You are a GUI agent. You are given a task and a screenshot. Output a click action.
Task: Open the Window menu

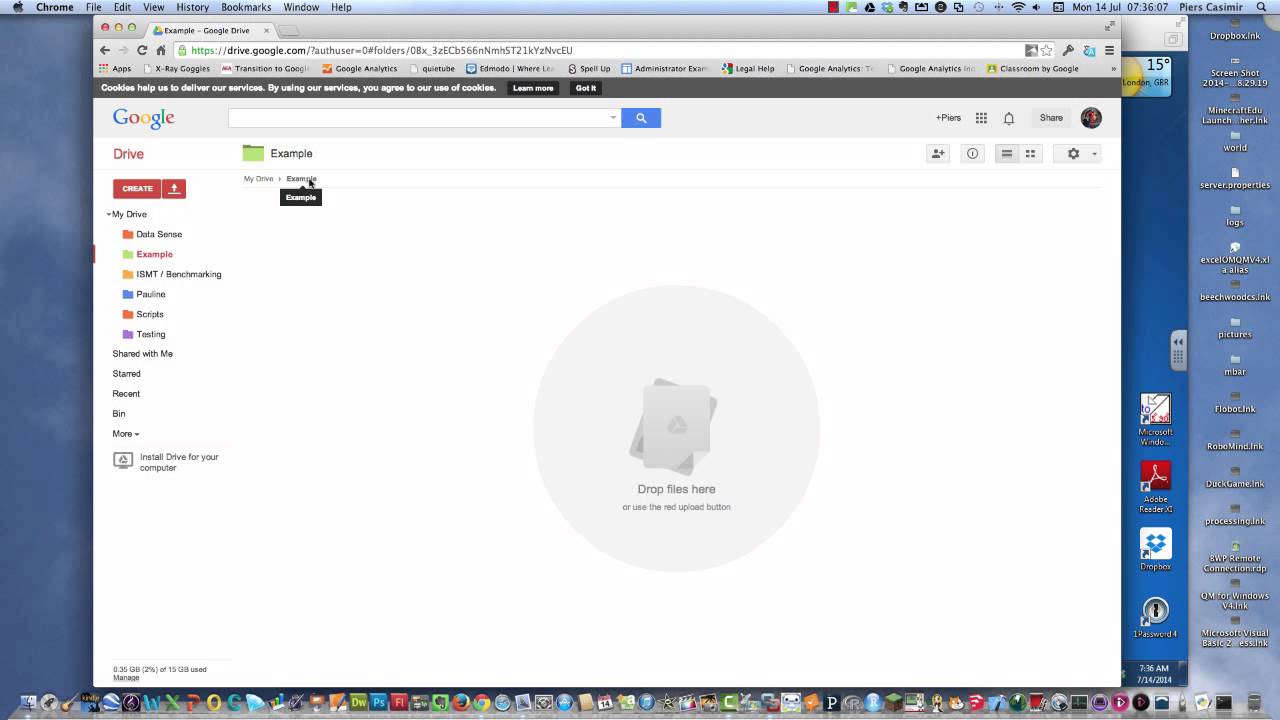pyautogui.click(x=301, y=7)
